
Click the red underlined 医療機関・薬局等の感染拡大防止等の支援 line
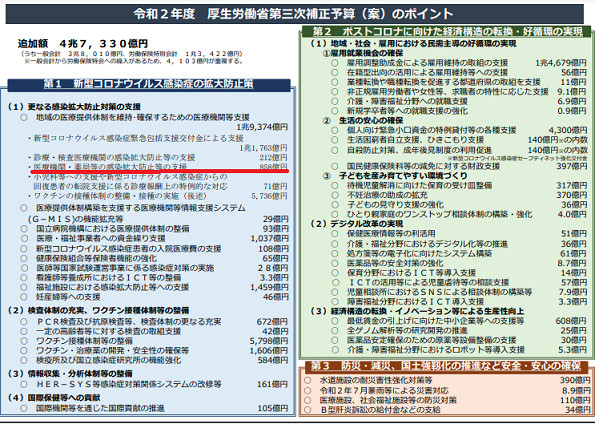160,167
